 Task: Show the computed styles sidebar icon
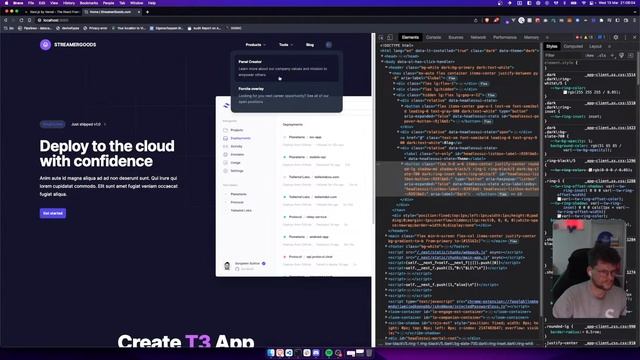pyautogui.click(x=631, y=55)
